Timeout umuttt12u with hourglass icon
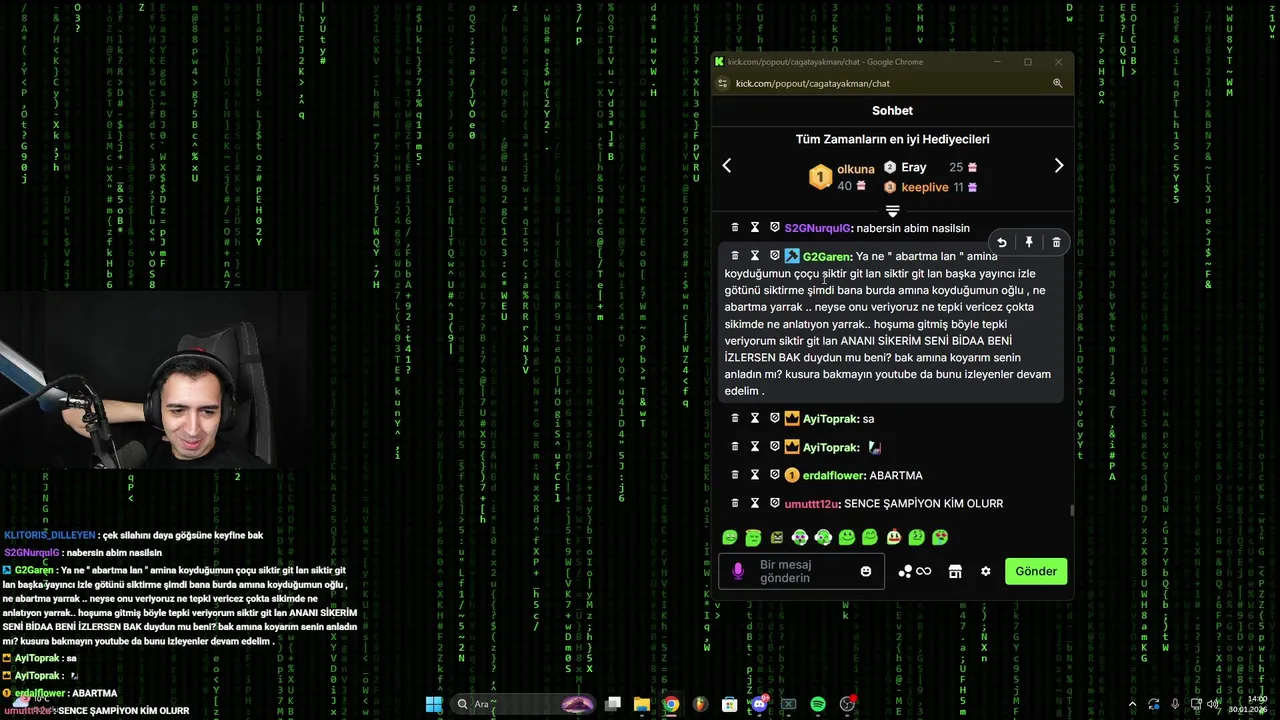Image resolution: width=1280 pixels, height=720 pixels. (x=755, y=503)
